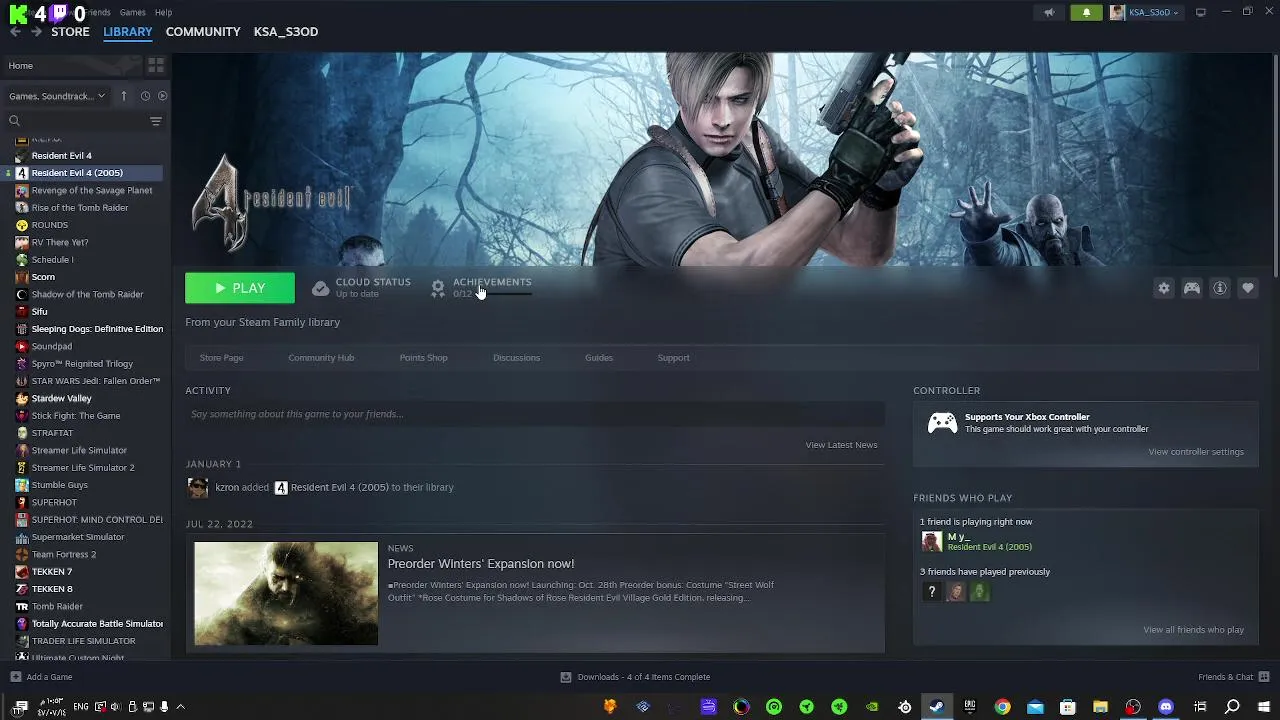
Task: Click View all friends who play
Action: [1193, 630]
